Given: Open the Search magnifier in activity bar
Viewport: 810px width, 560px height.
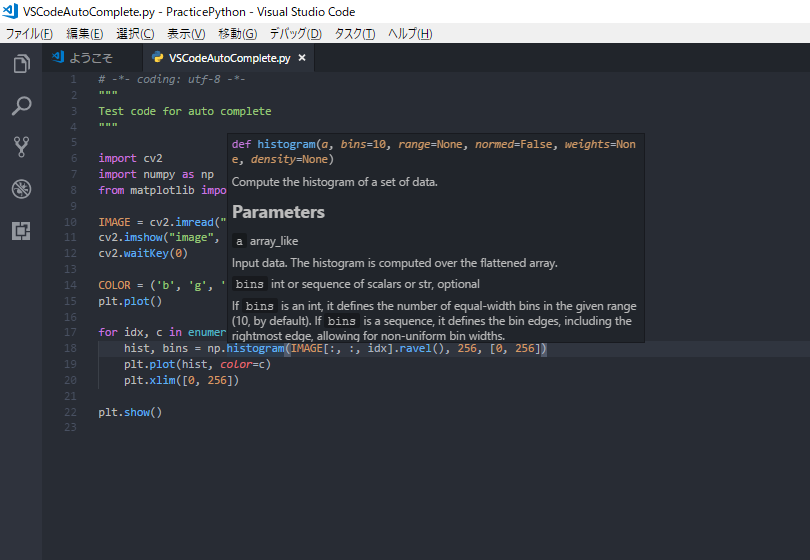Looking at the screenshot, I should pos(21,105).
